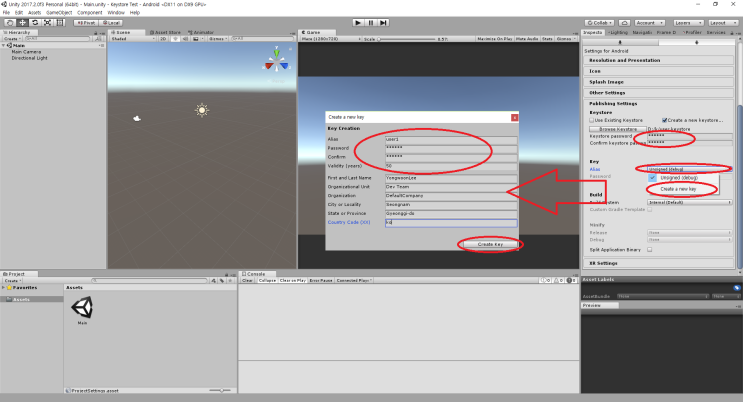
Task: Uncheck Create a new keystore
Action: point(663,120)
